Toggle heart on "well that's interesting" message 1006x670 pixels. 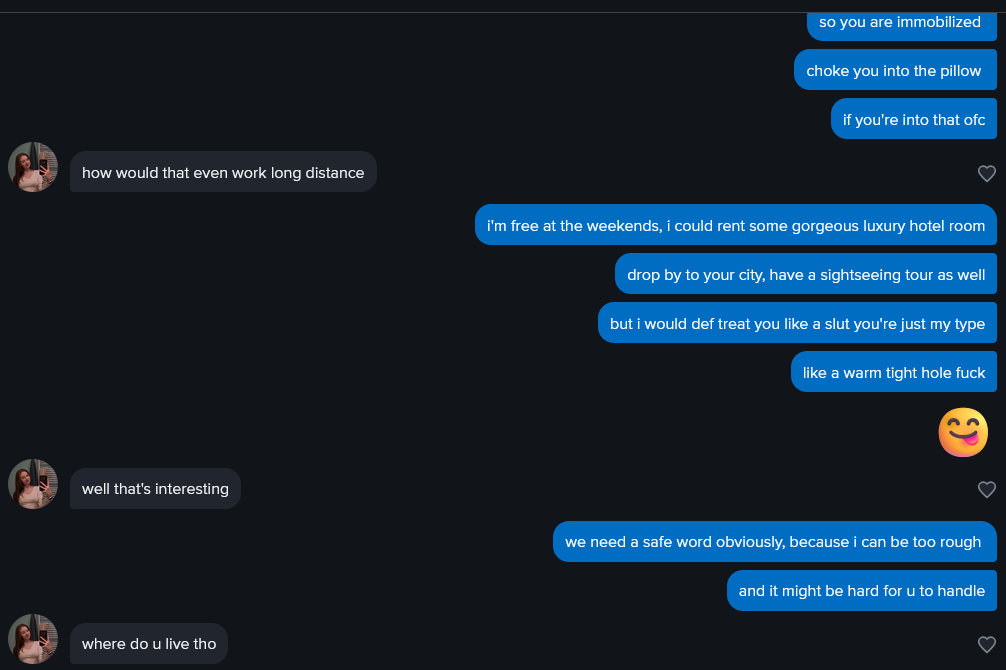tap(986, 489)
